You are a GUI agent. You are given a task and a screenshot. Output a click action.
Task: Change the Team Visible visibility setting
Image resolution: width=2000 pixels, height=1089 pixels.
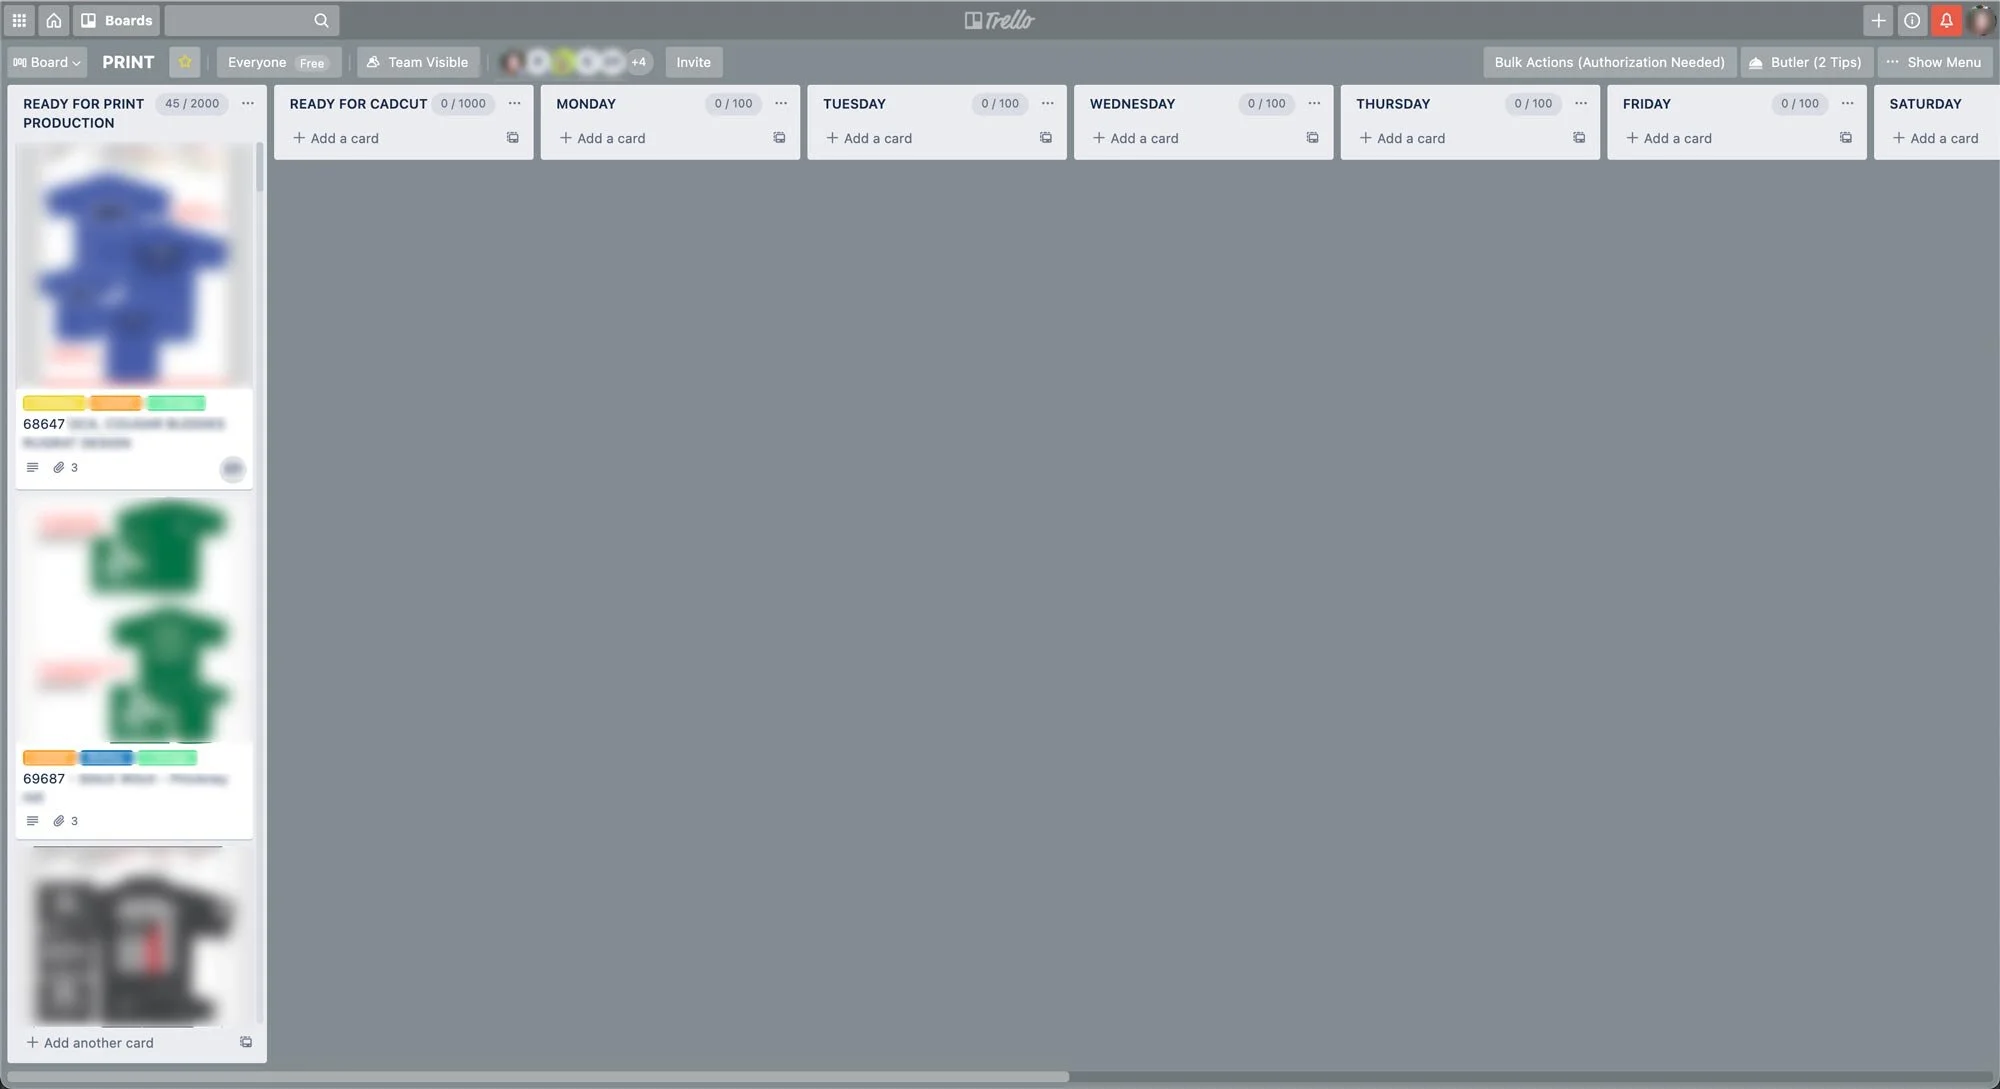pos(418,62)
